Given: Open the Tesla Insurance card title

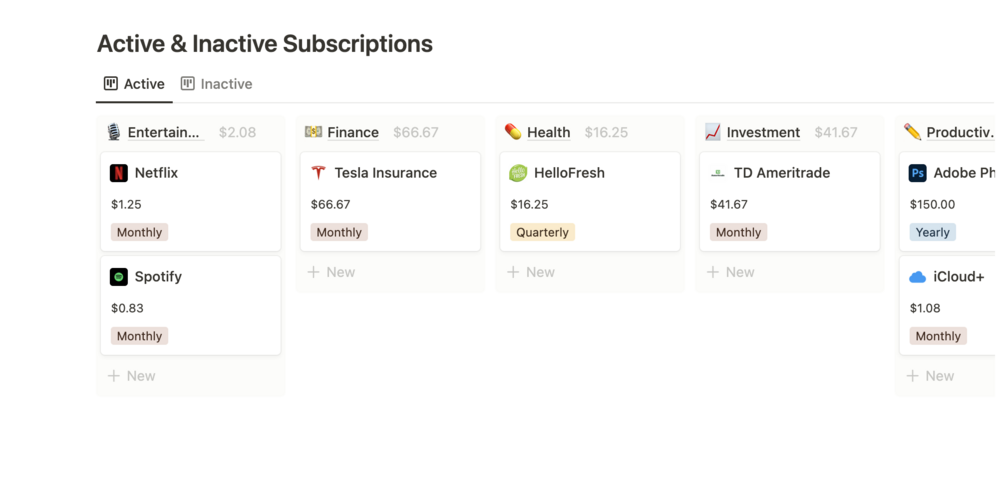Looking at the screenshot, I should pyautogui.click(x=385, y=173).
